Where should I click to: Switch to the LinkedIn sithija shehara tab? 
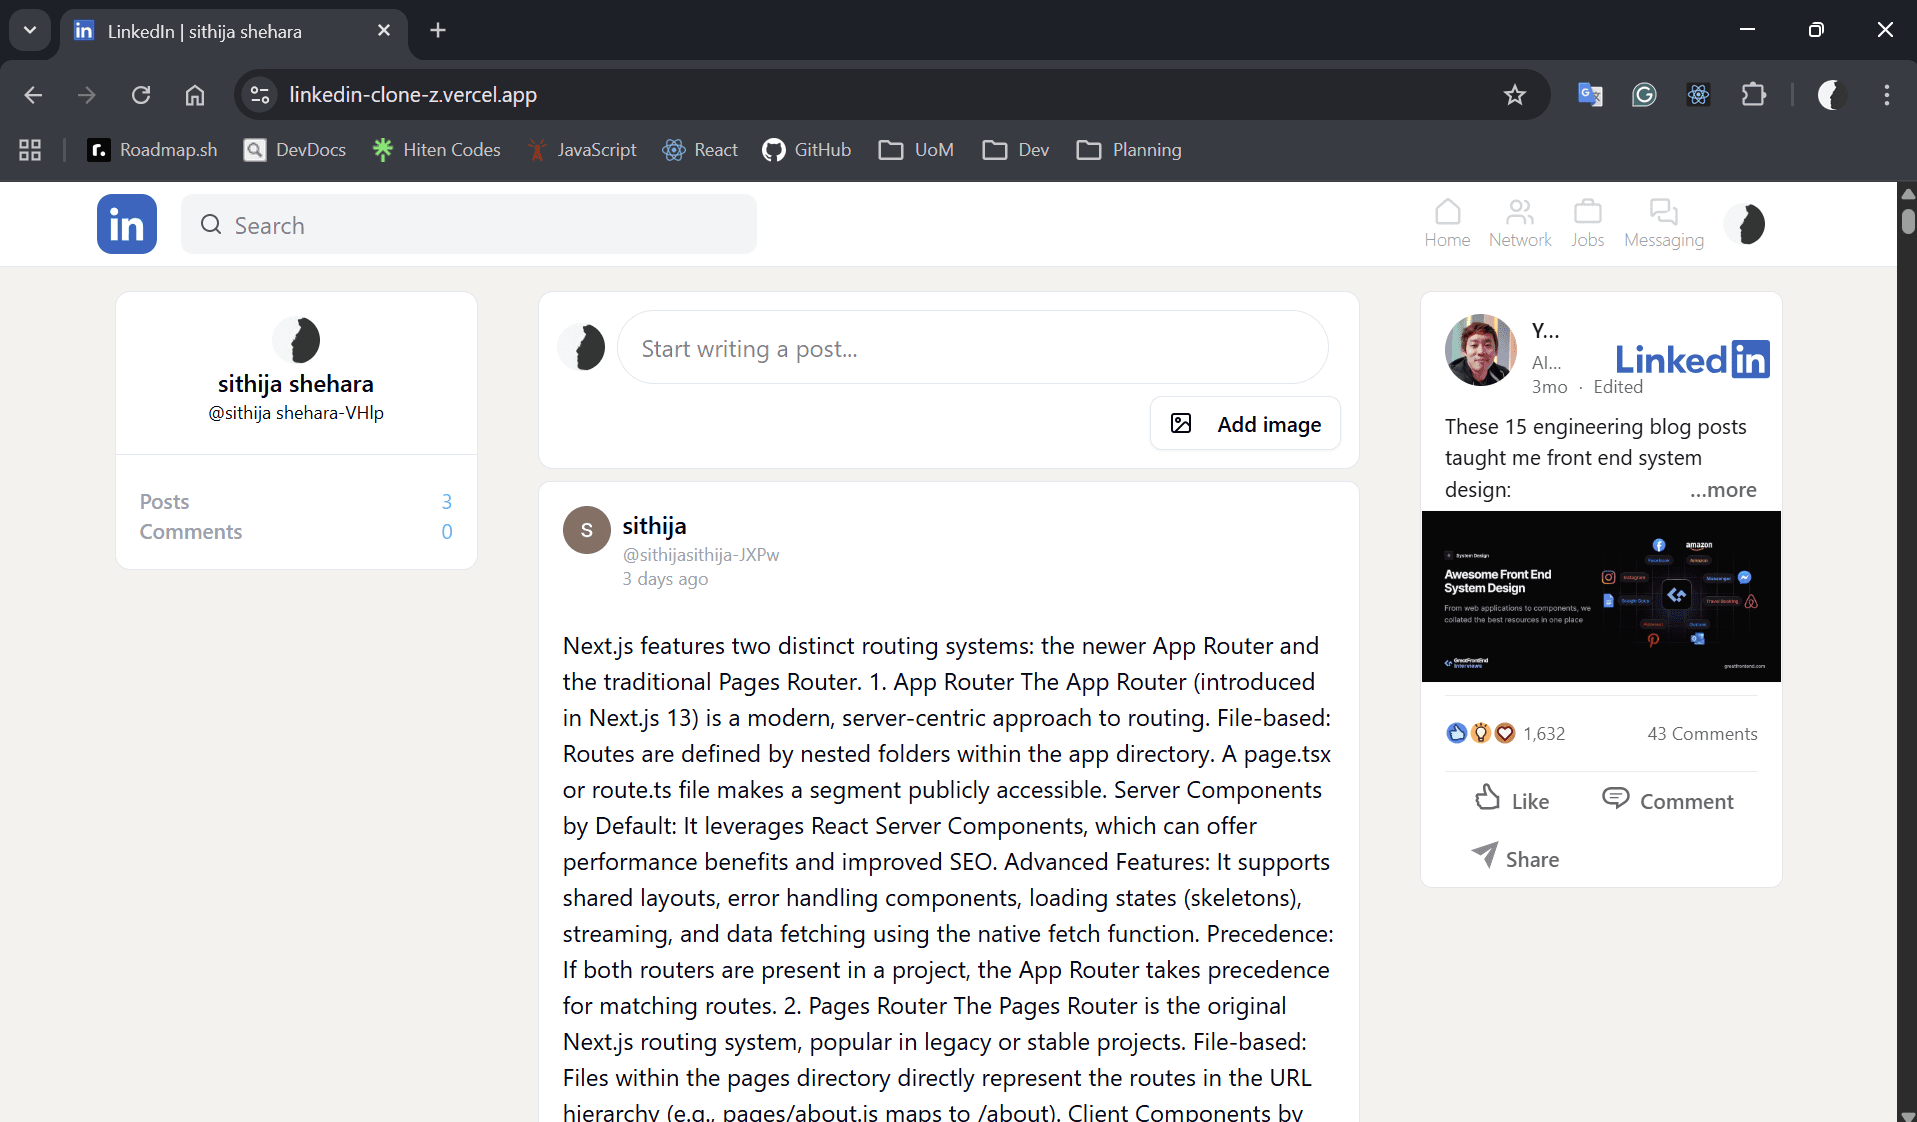point(205,31)
